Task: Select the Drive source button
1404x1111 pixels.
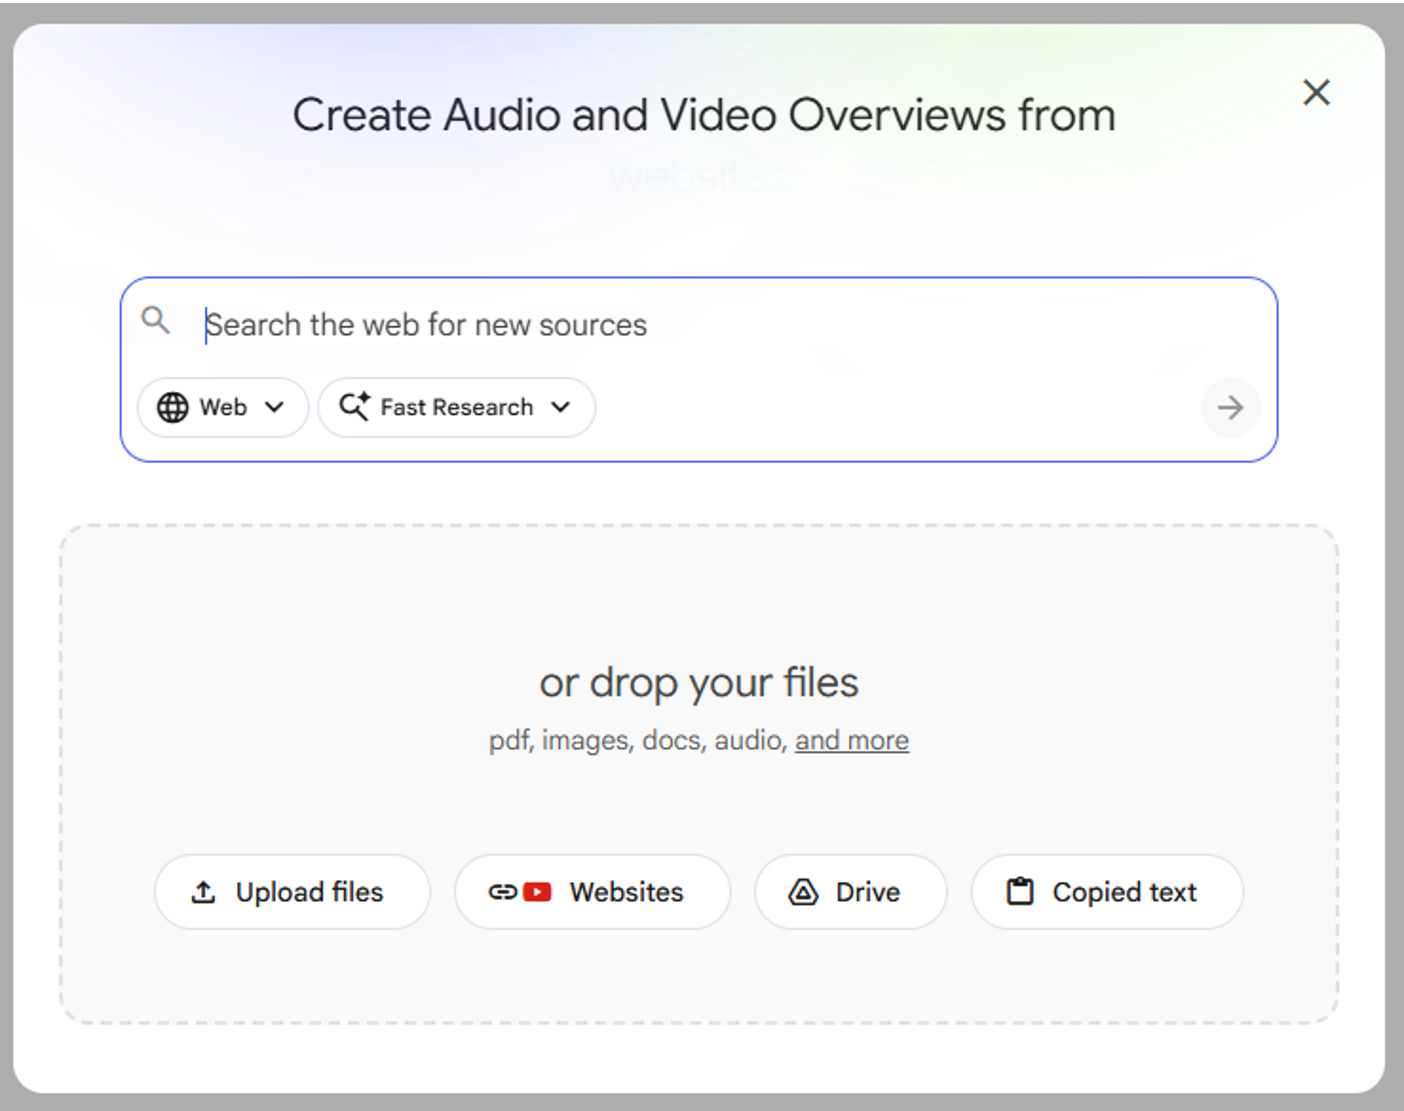Action: pos(850,892)
